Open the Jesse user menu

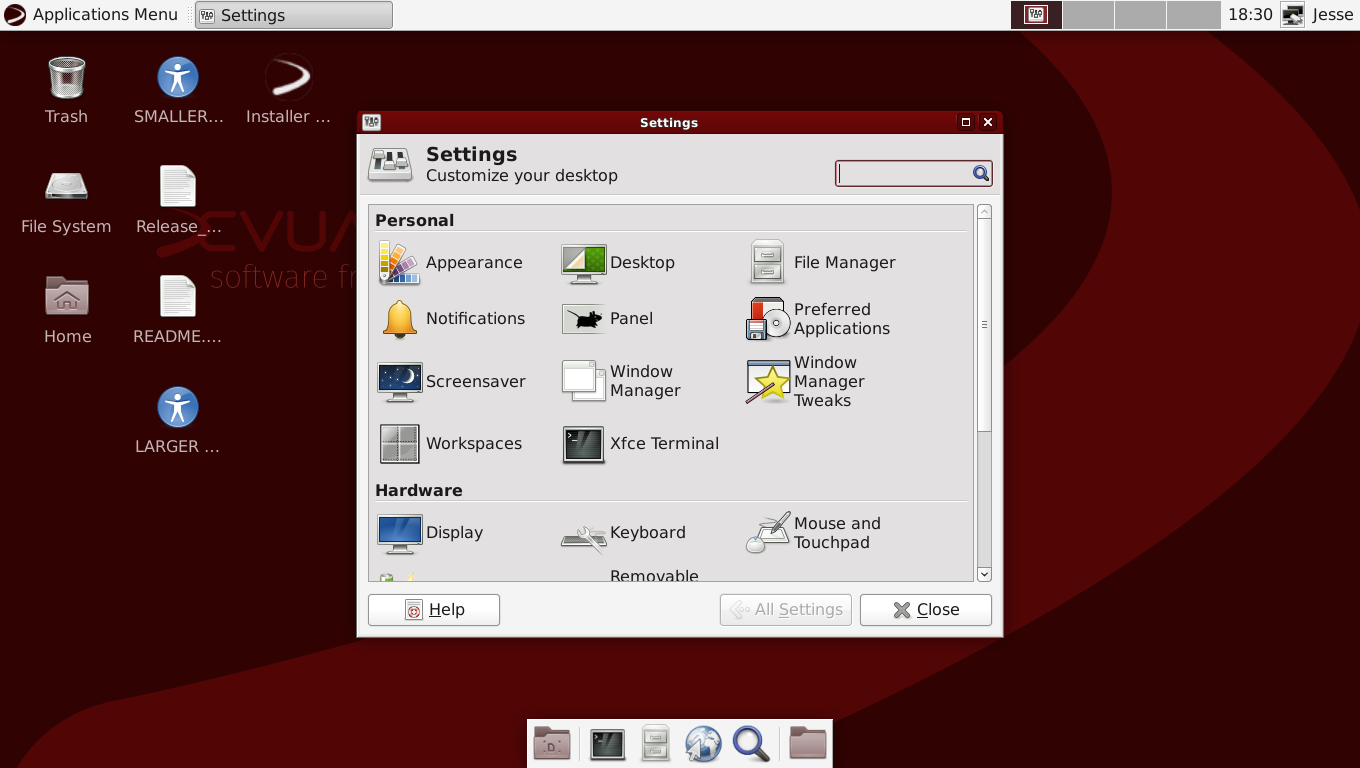tap(1332, 15)
